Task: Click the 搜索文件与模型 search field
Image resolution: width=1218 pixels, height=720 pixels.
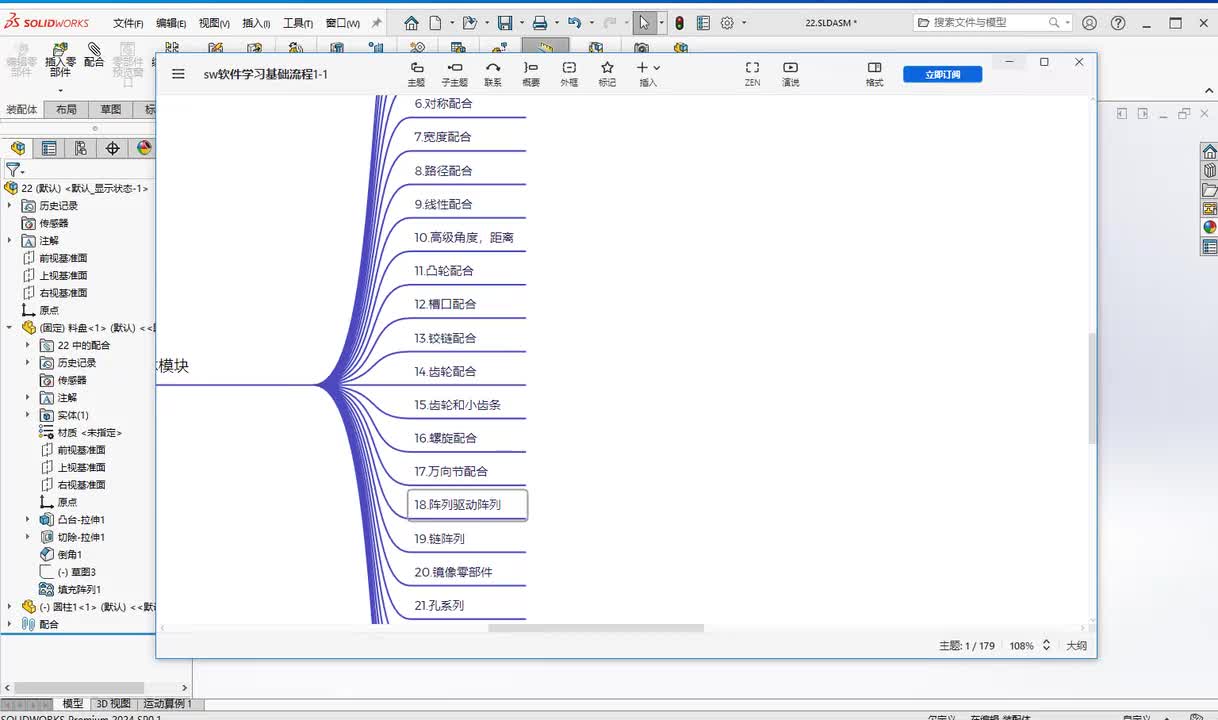Action: point(985,22)
